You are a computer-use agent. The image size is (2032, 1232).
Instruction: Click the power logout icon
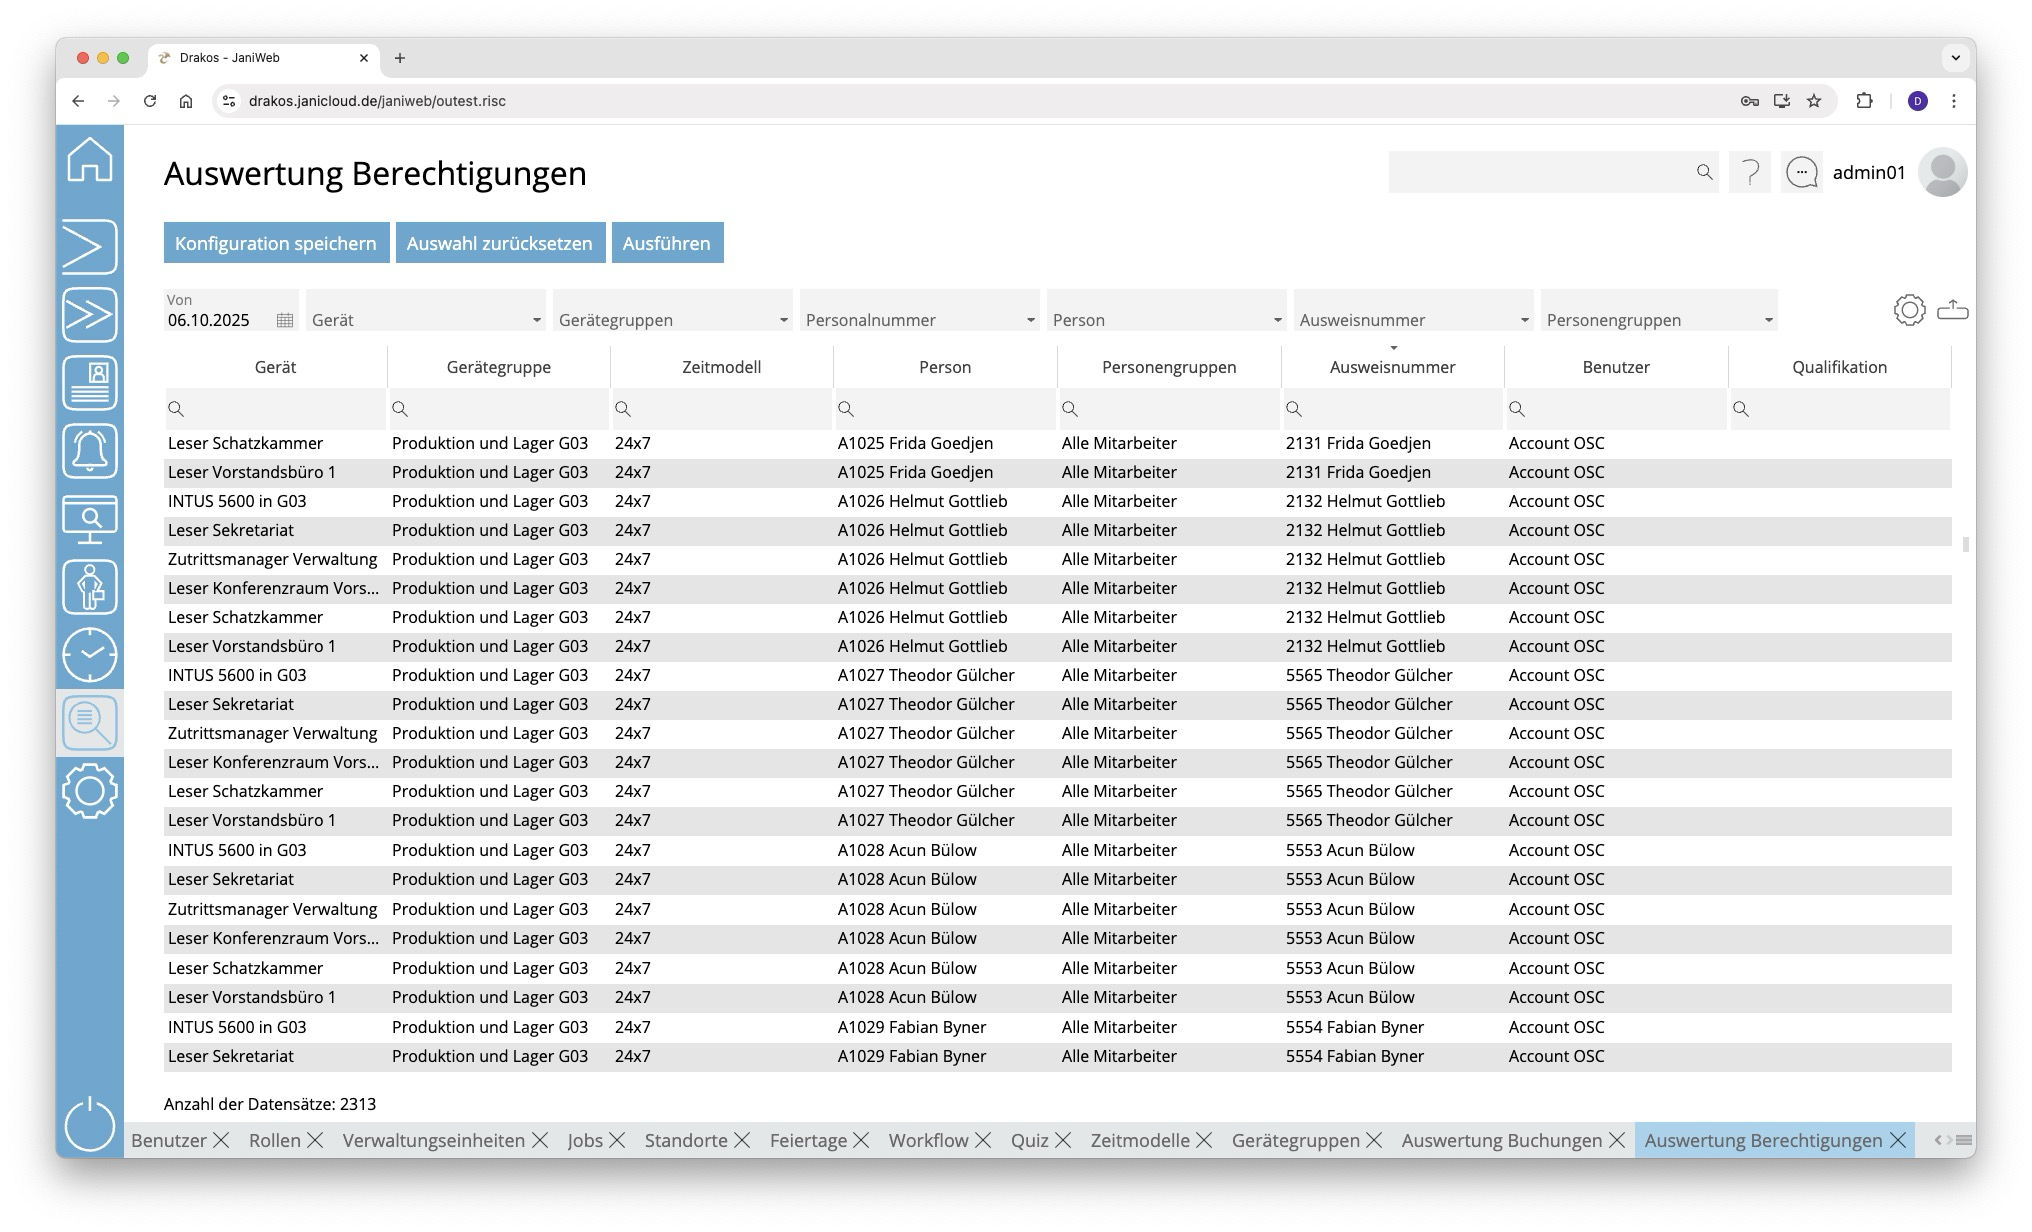tap(90, 1123)
